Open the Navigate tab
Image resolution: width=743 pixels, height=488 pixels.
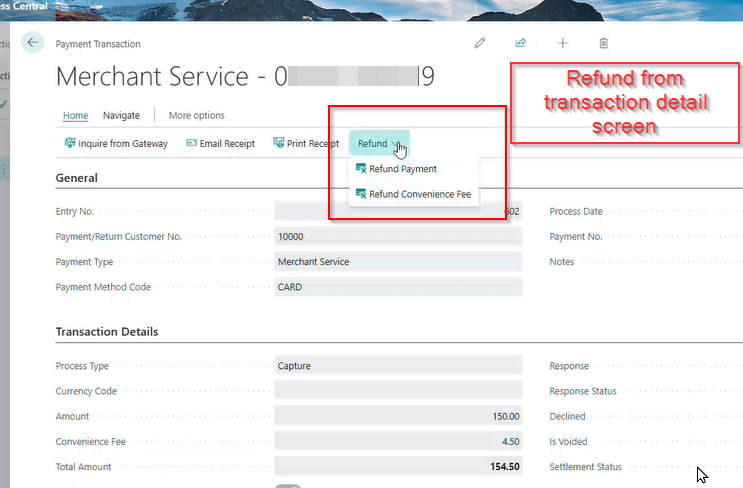pos(121,115)
